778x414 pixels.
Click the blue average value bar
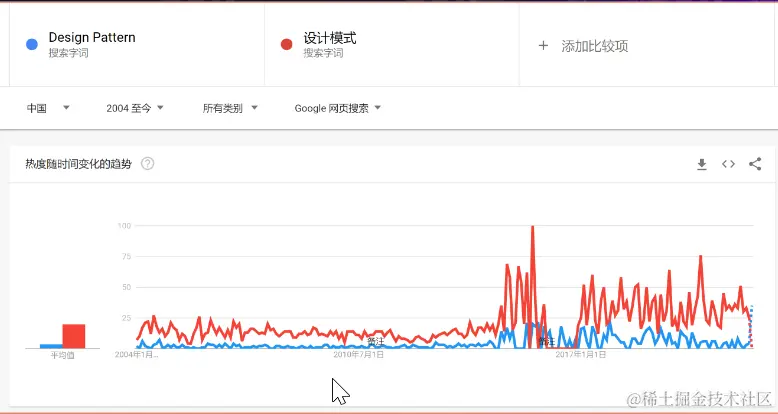coord(51,346)
